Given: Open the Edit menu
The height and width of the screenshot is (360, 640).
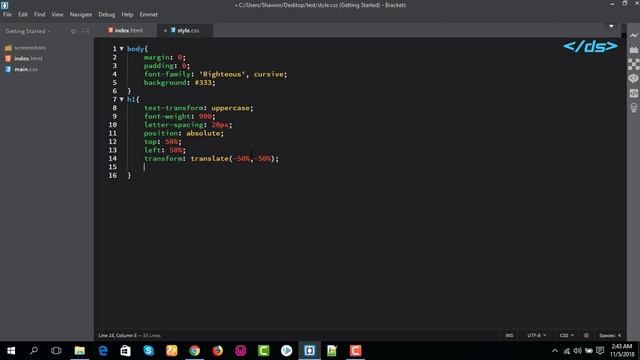Looking at the screenshot, I should point(23,14).
